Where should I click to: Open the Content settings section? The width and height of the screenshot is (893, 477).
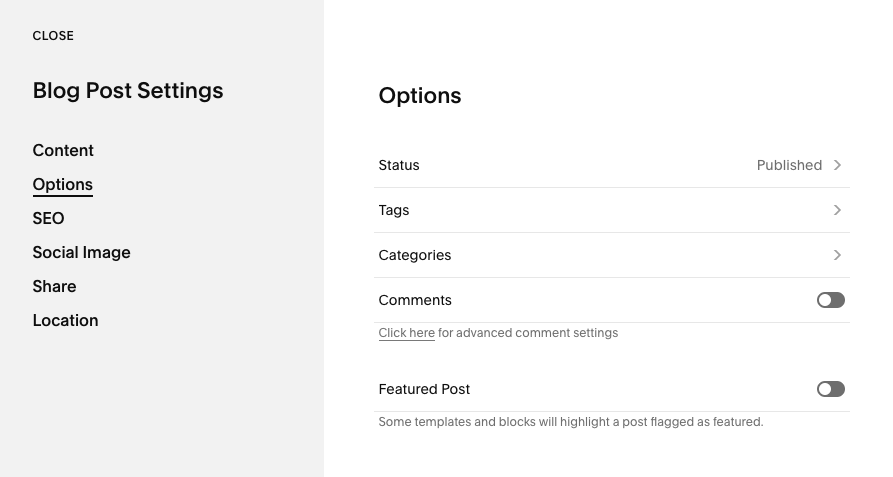pyautogui.click(x=63, y=151)
